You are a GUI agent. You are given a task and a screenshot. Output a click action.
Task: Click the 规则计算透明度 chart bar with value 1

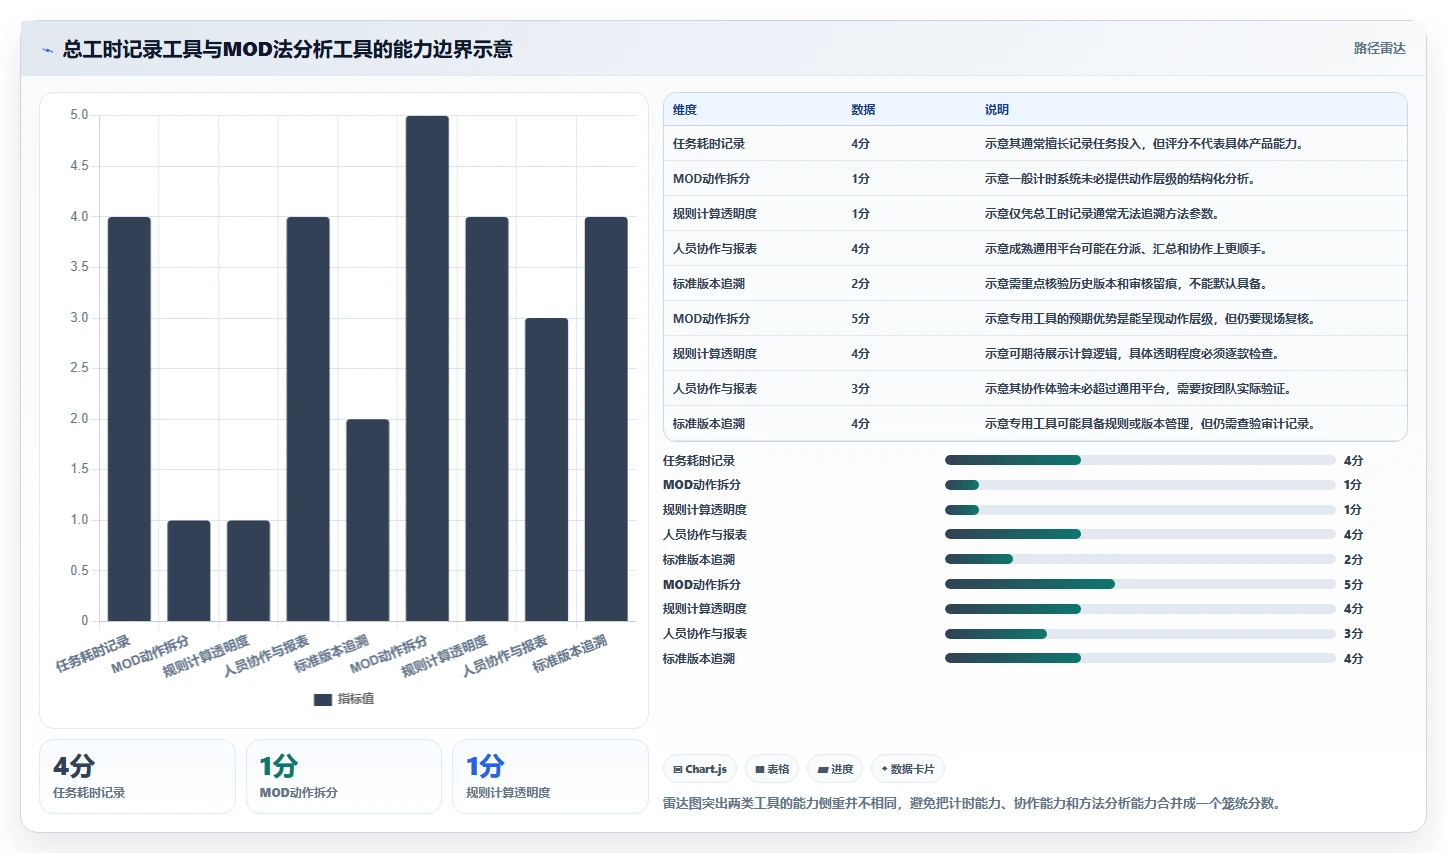[248, 571]
